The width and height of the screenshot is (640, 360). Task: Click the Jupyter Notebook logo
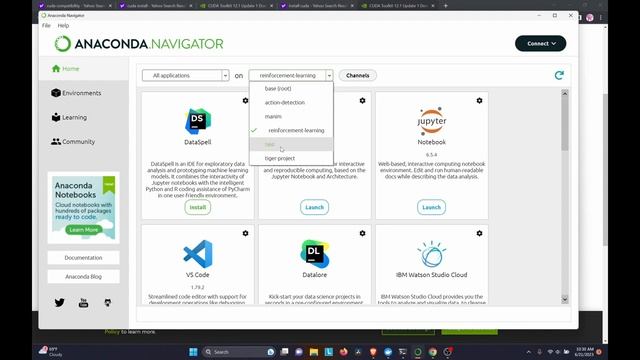click(x=431, y=121)
